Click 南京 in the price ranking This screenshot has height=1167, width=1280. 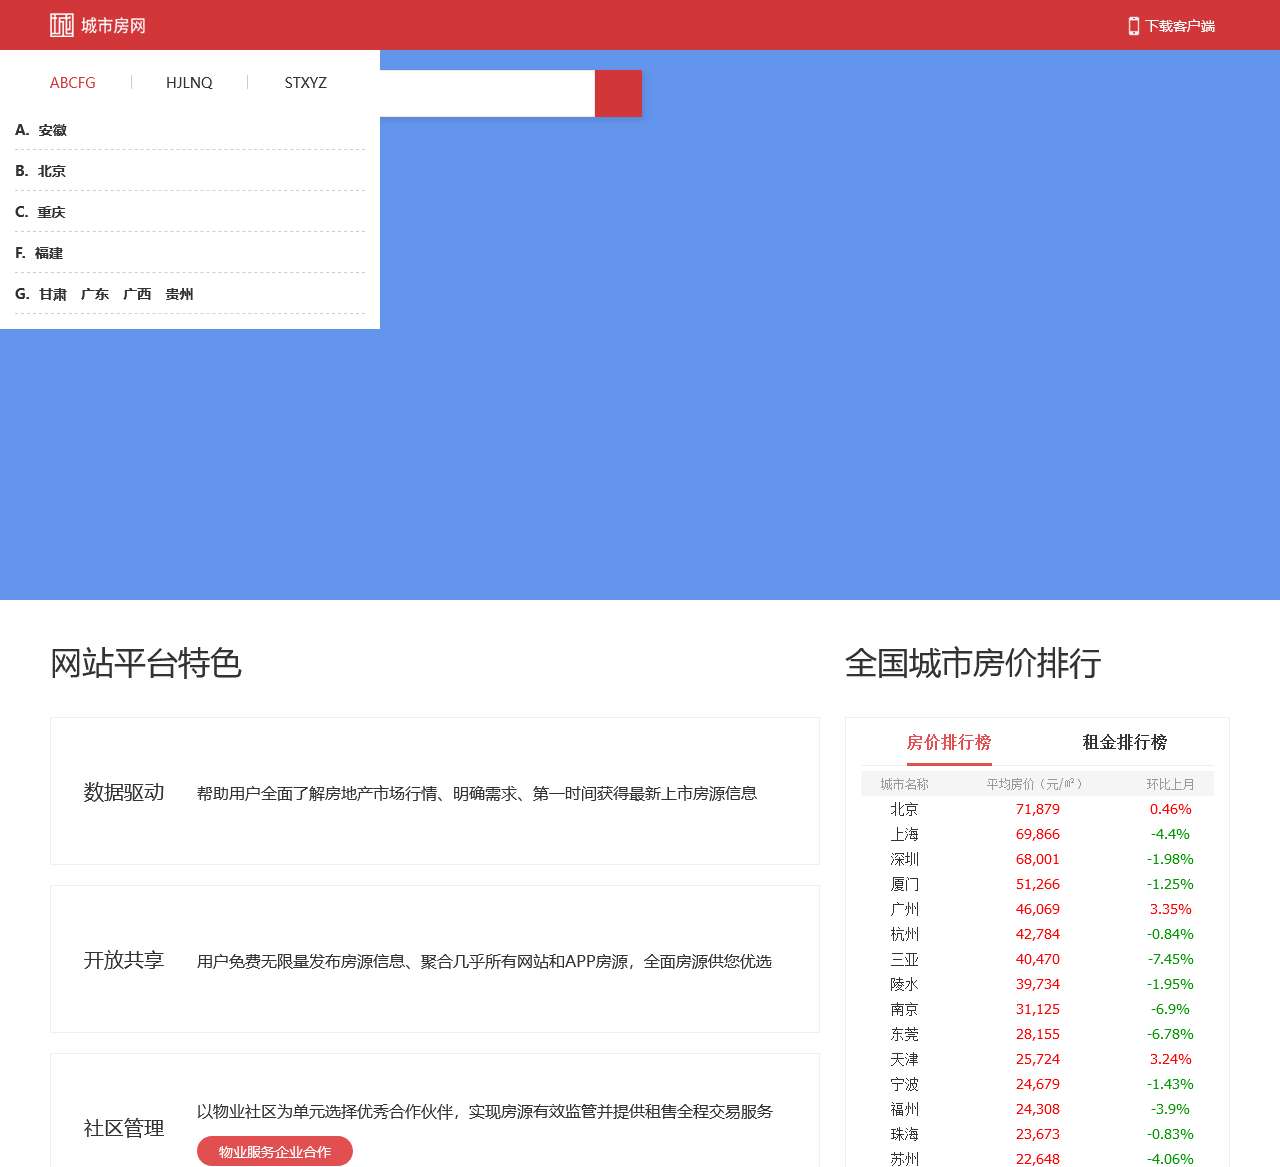[x=905, y=1009]
